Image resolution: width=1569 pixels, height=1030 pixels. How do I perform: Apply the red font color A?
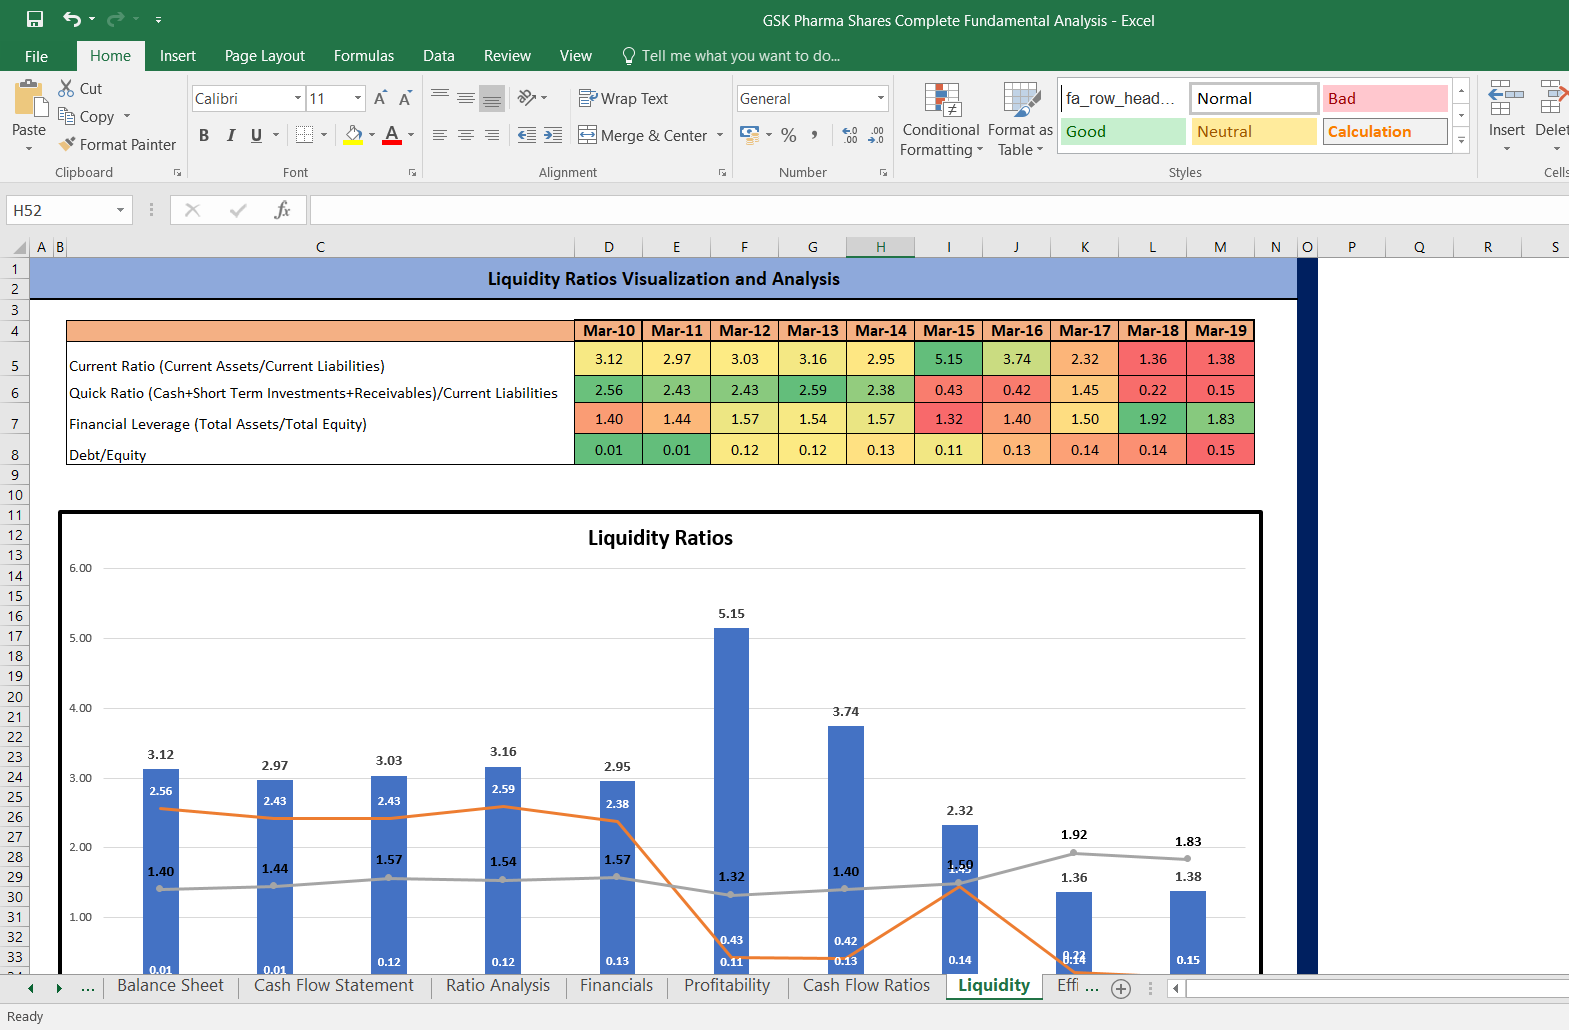point(392,134)
